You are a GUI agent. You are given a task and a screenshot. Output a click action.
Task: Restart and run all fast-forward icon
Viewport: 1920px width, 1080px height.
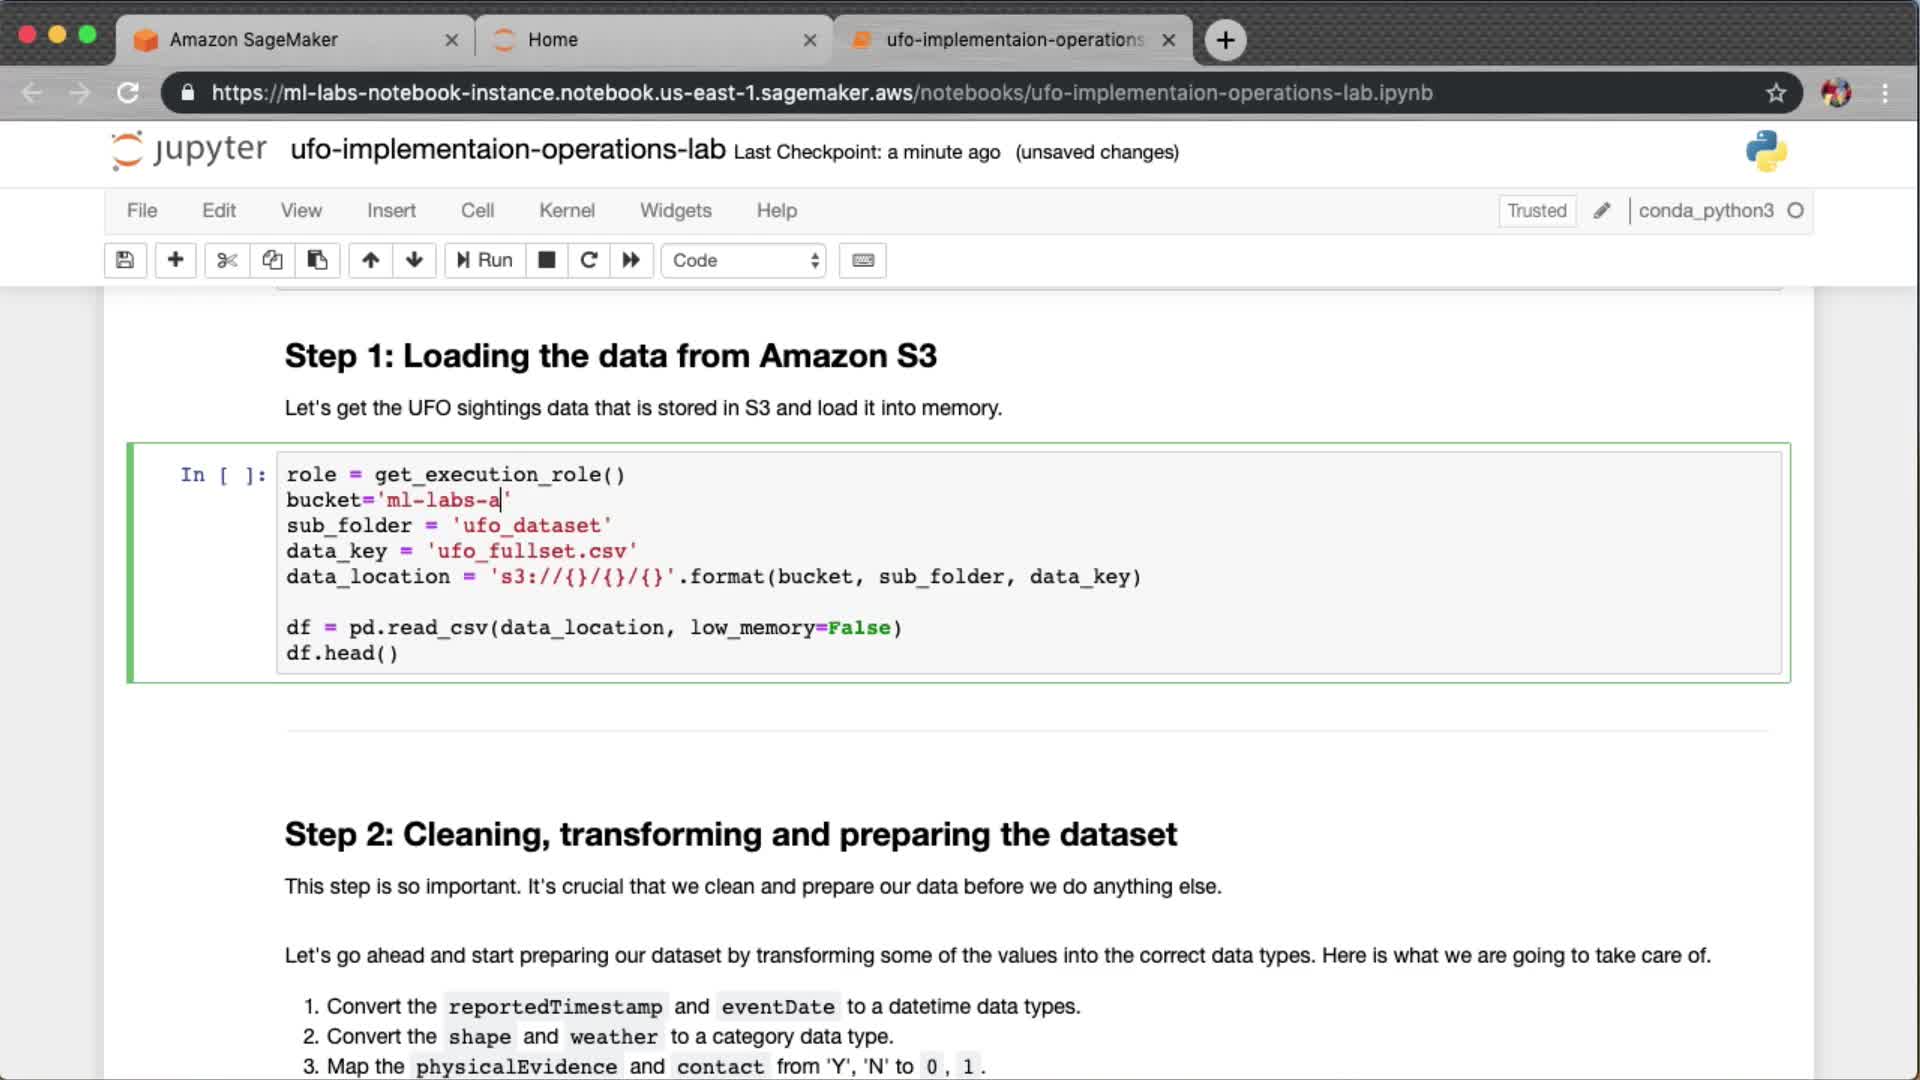pyautogui.click(x=631, y=260)
